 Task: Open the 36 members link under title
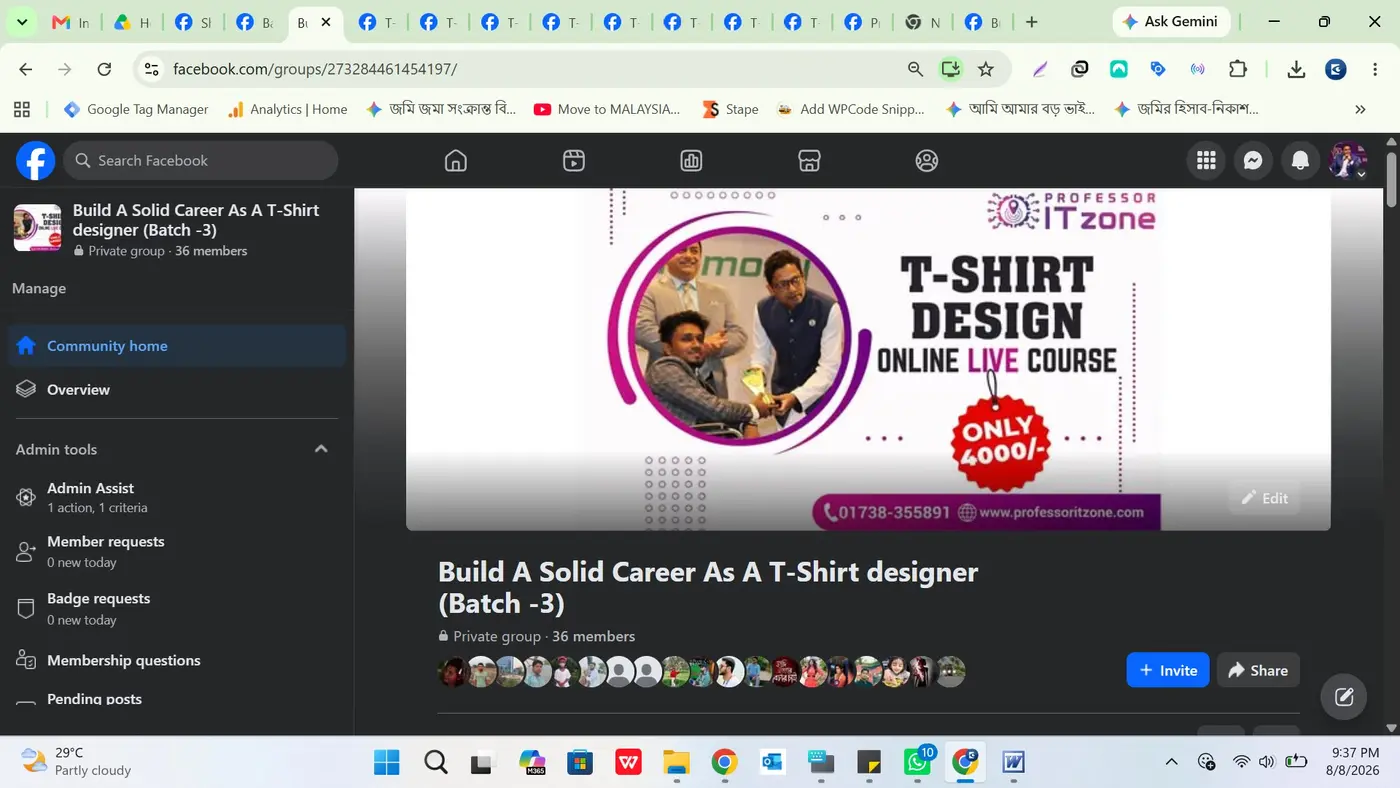[593, 636]
